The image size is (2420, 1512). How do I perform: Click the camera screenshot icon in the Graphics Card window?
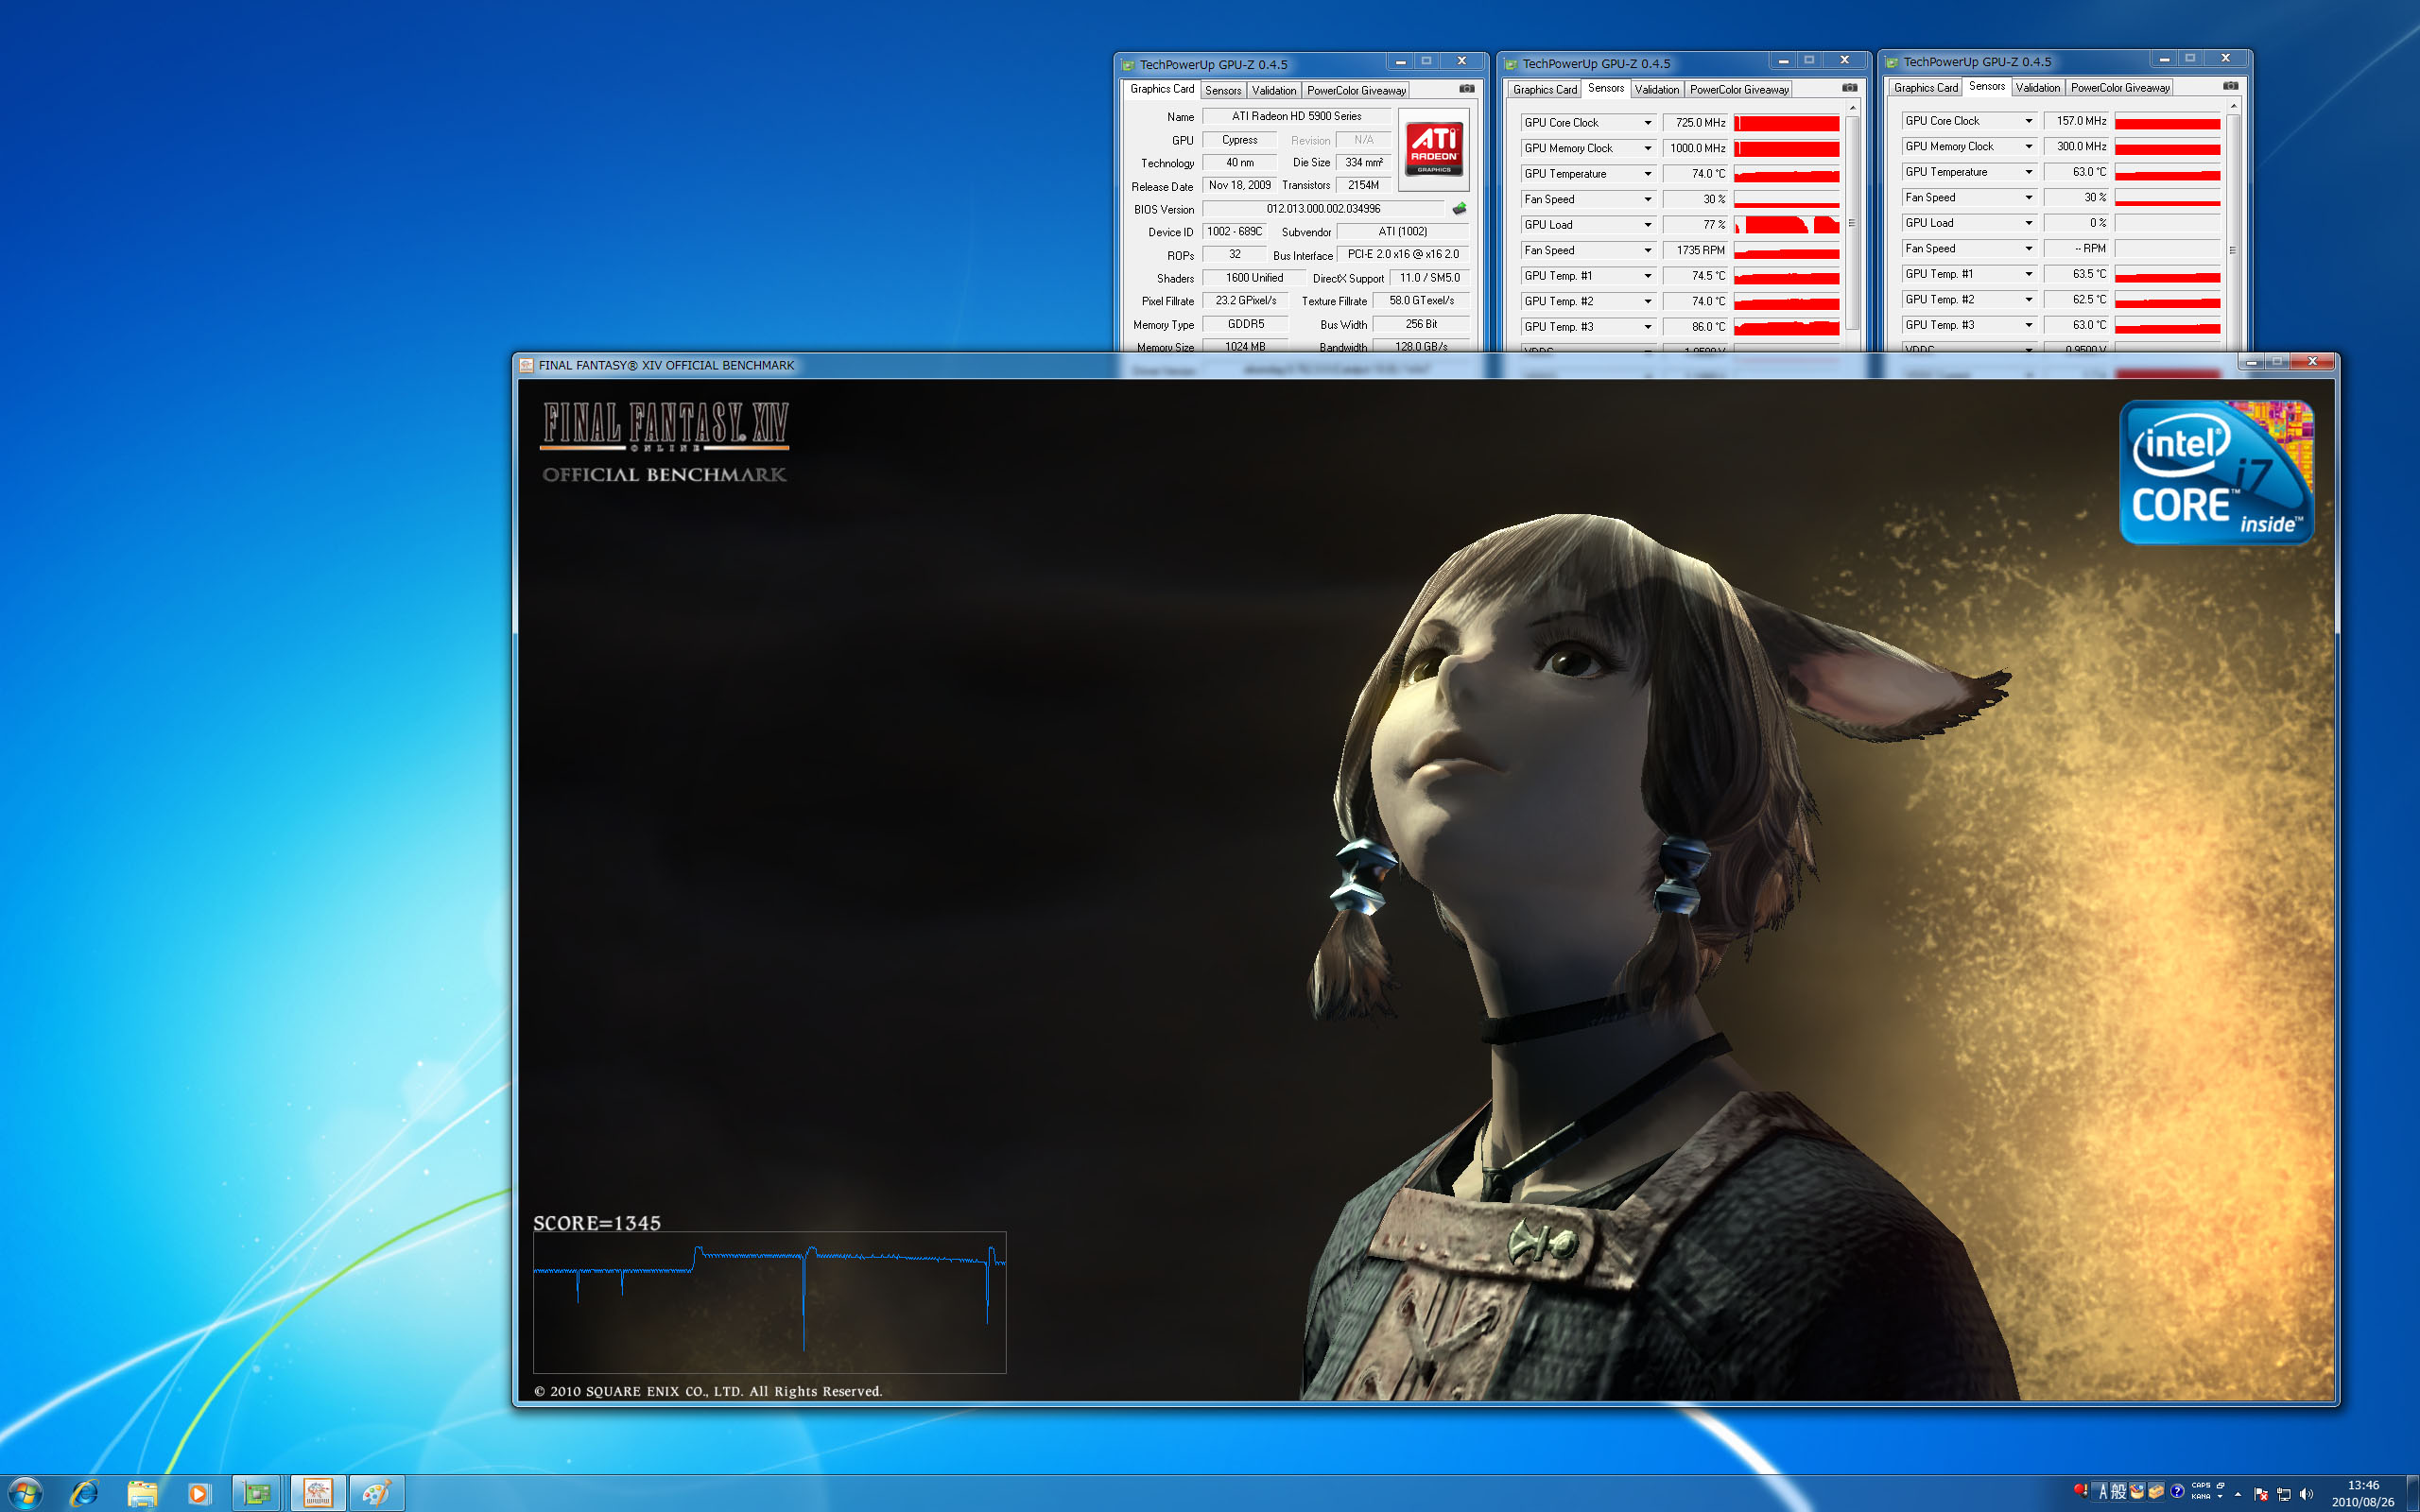point(1466,89)
